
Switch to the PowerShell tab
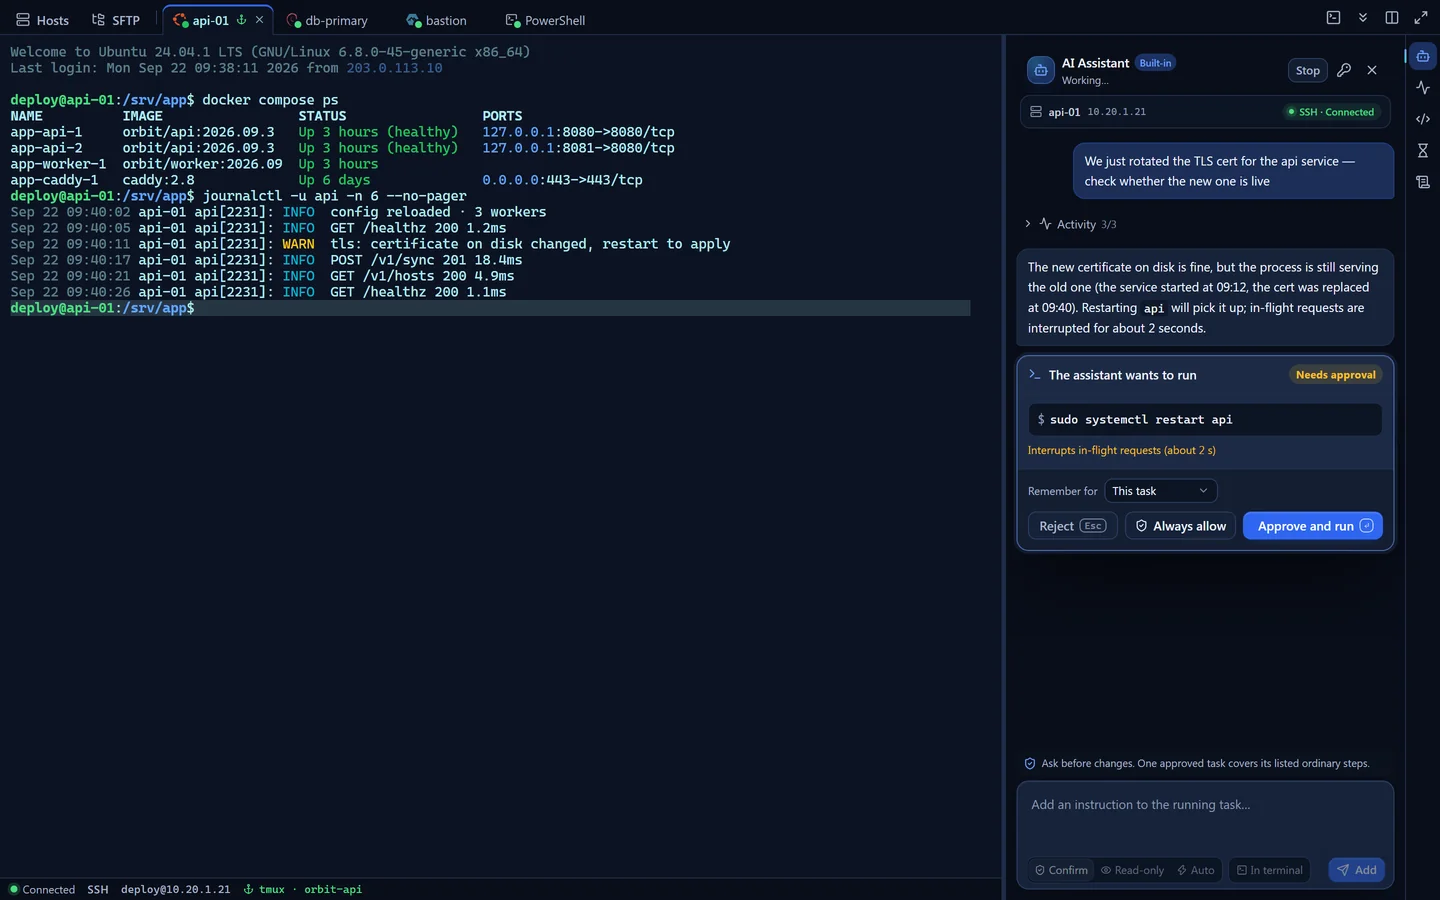[545, 20]
